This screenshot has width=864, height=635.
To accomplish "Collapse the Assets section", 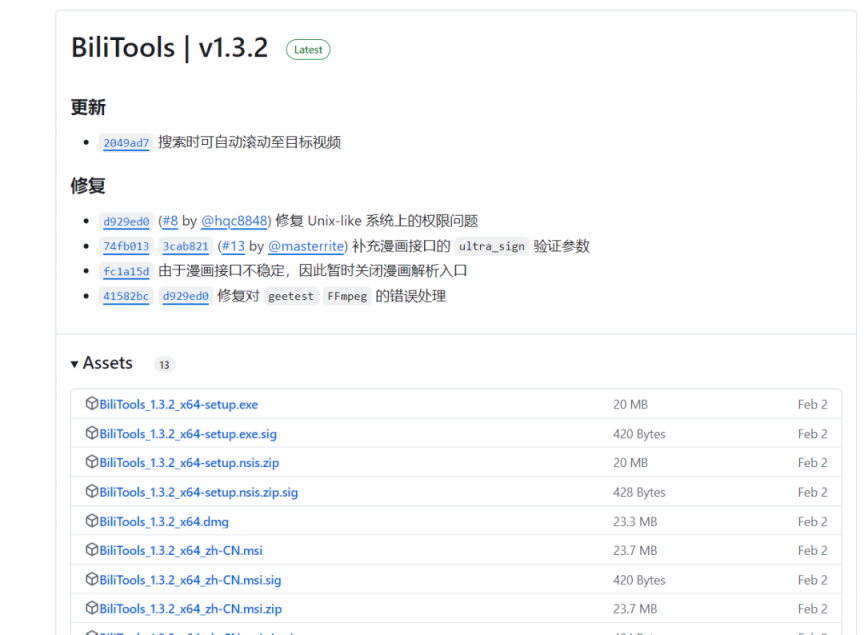I will click(101, 363).
